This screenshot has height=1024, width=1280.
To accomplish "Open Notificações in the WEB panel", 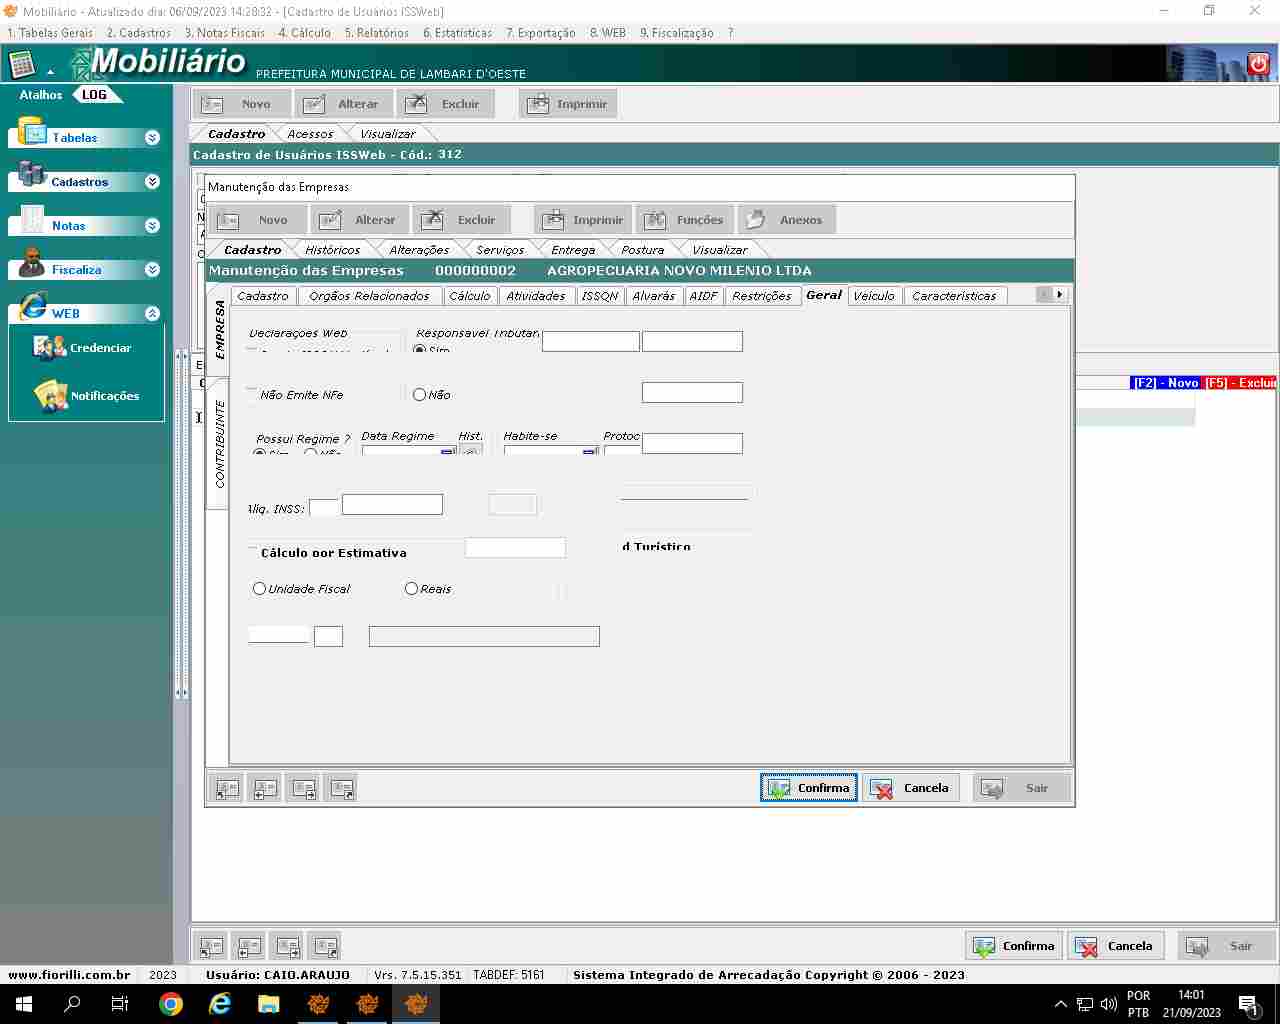I will (88, 396).
